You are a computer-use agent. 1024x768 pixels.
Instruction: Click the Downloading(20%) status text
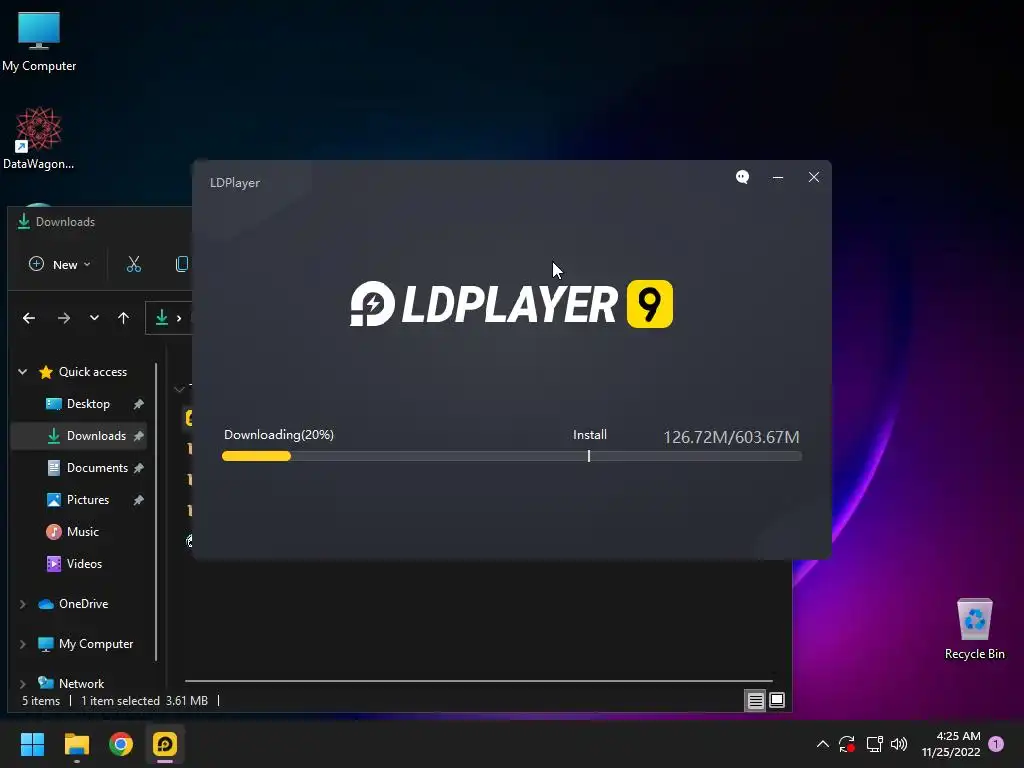(279, 435)
